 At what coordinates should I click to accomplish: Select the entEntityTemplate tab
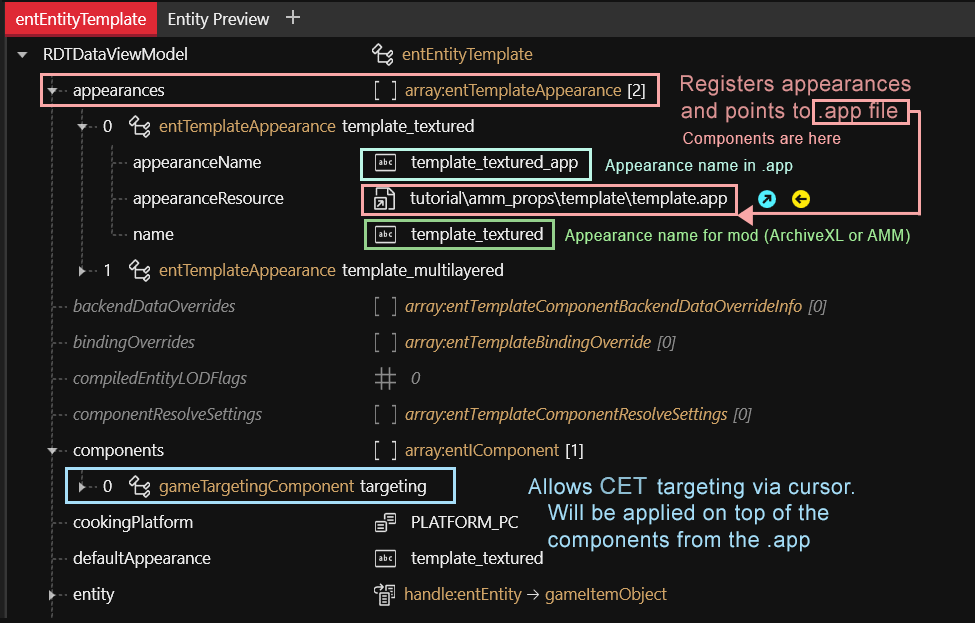point(78,19)
